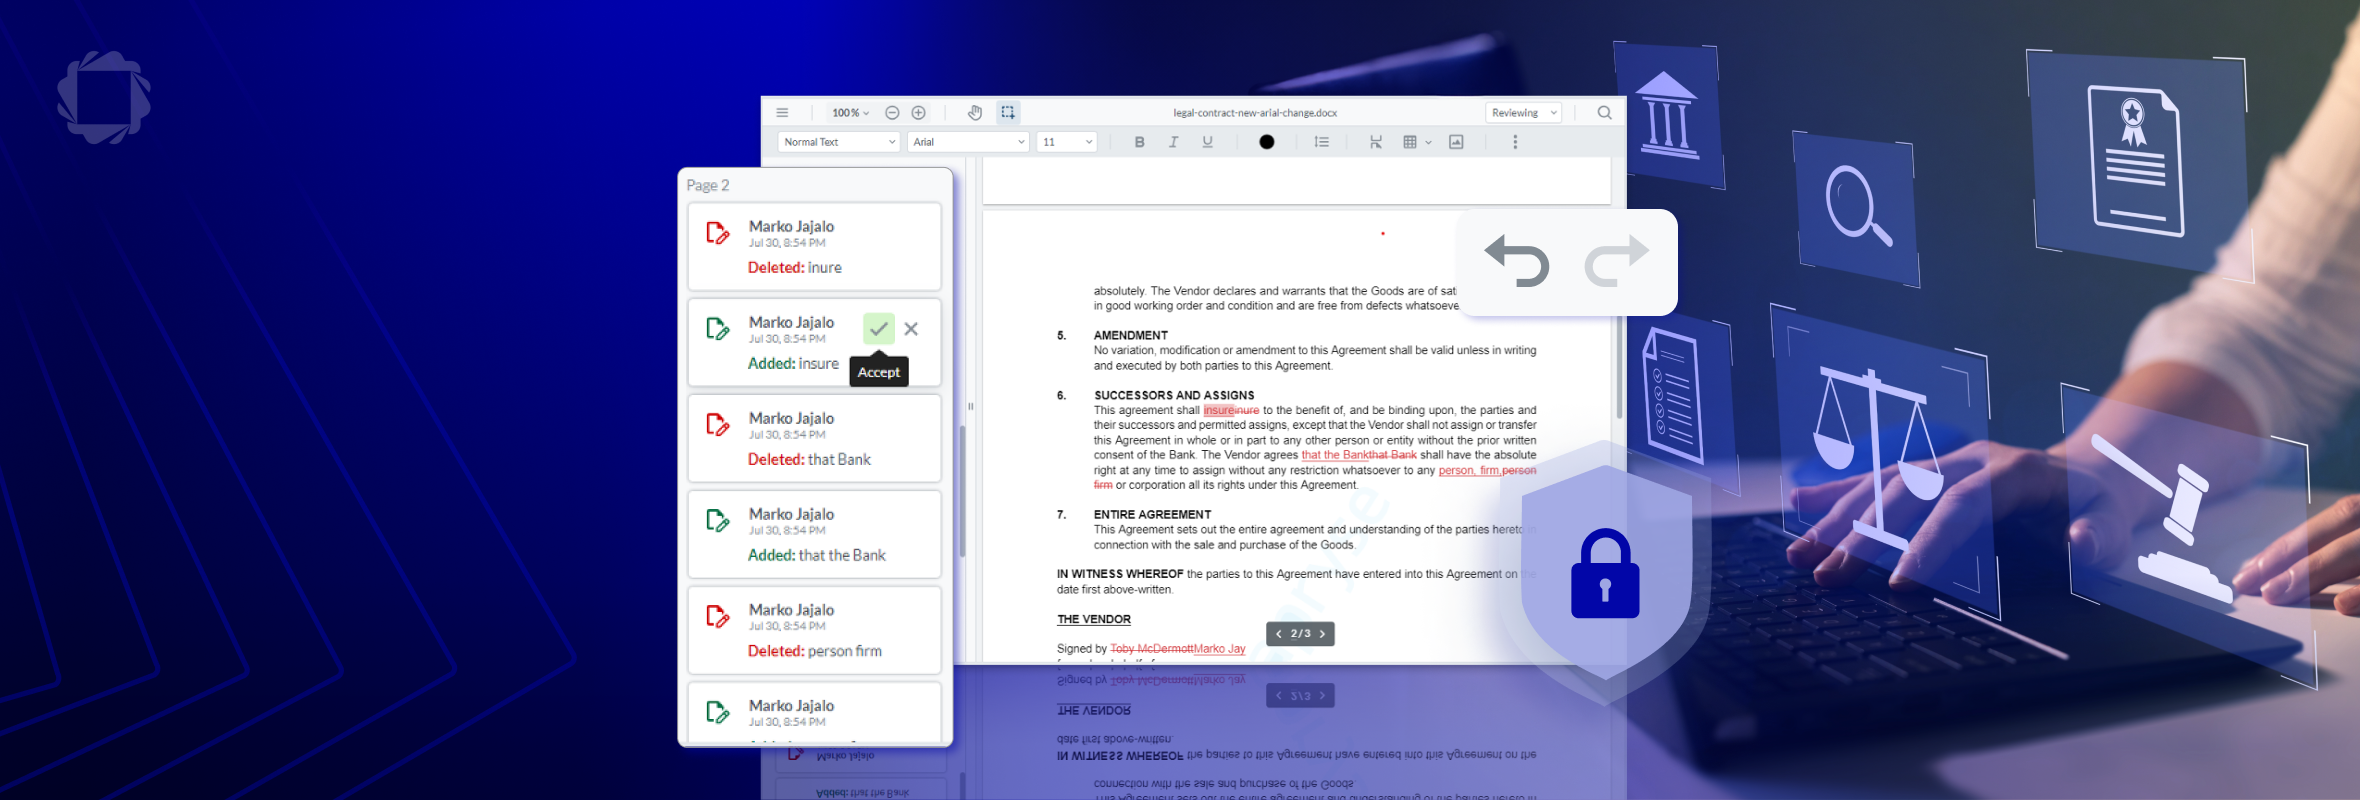Go to previous page in 2/3 indicator
Screen dimensions: 2360x800
click(x=1278, y=634)
